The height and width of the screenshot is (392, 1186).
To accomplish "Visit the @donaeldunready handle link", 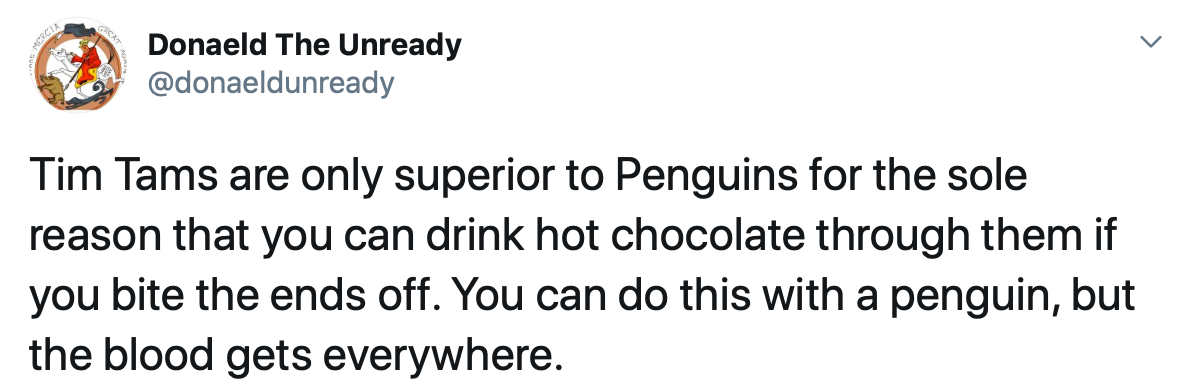I will [271, 83].
